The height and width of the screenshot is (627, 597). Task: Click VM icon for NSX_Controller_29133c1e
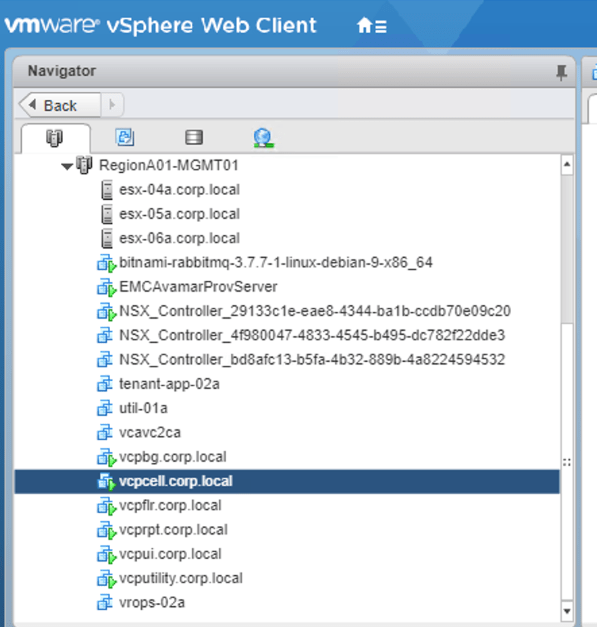coord(106,312)
